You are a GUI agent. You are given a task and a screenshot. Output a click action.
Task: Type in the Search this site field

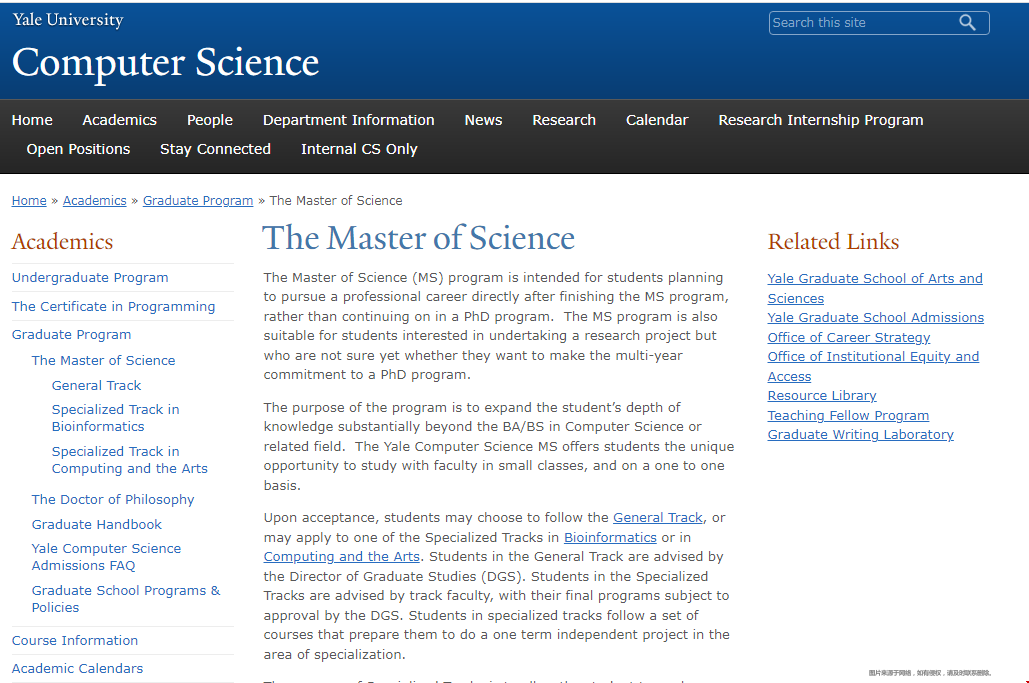coord(860,23)
